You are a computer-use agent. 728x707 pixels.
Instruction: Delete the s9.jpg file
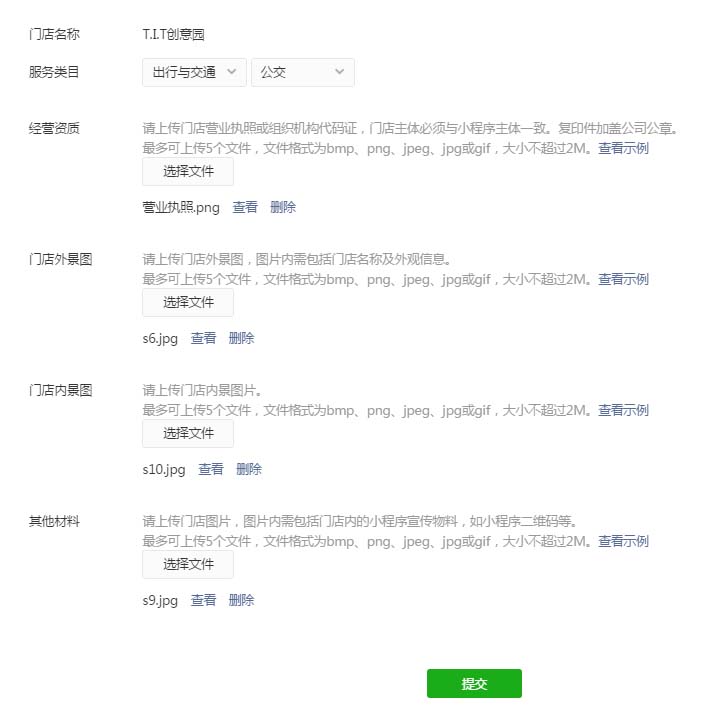pos(241,600)
